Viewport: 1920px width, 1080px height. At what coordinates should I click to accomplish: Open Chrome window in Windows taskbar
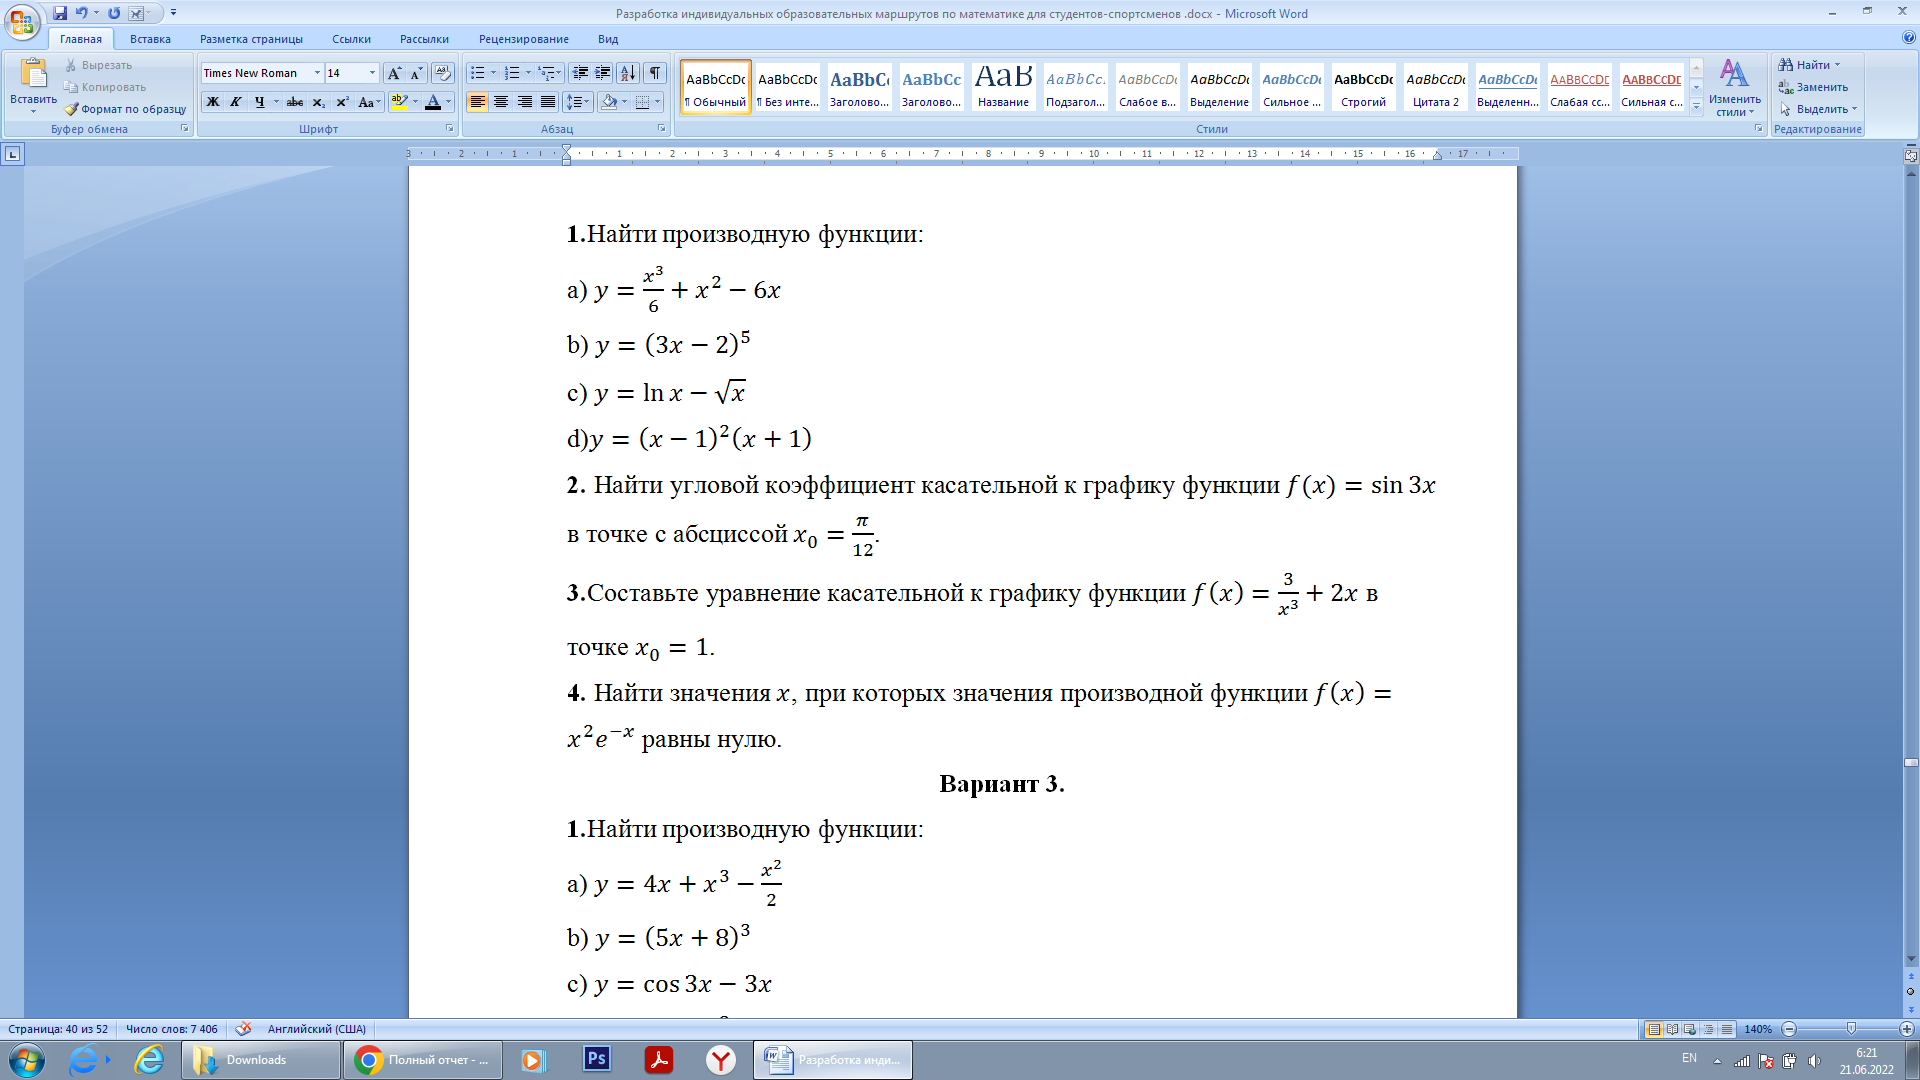tap(421, 1060)
